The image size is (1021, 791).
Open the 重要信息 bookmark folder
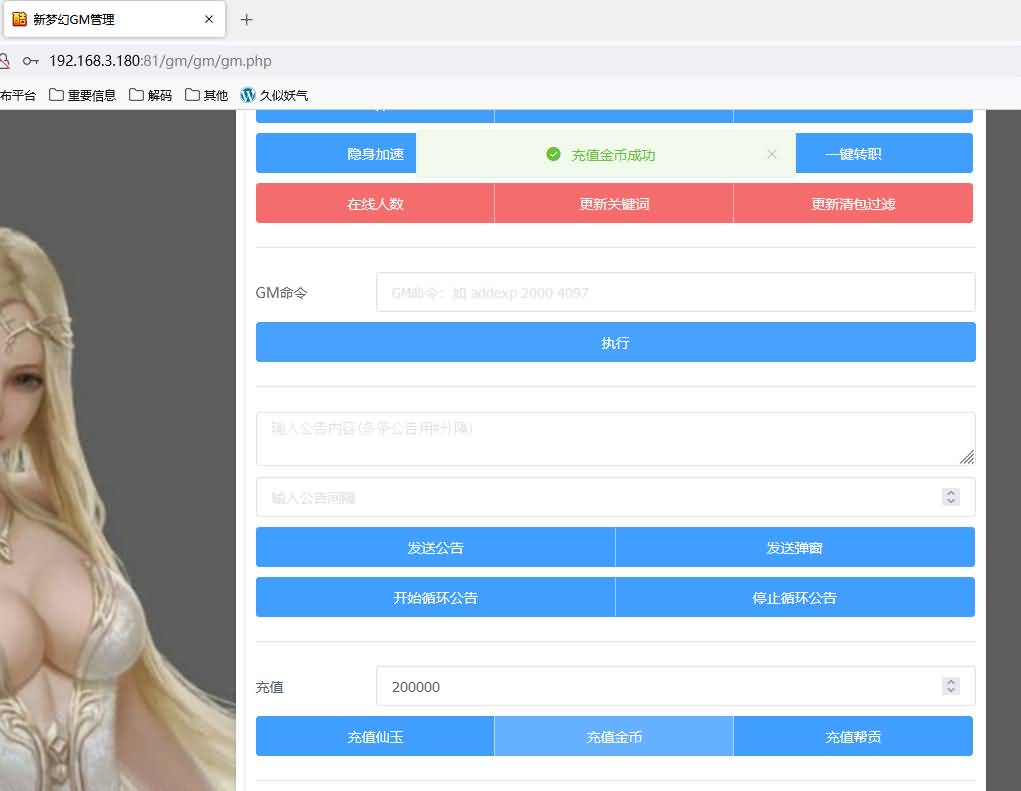coord(82,96)
